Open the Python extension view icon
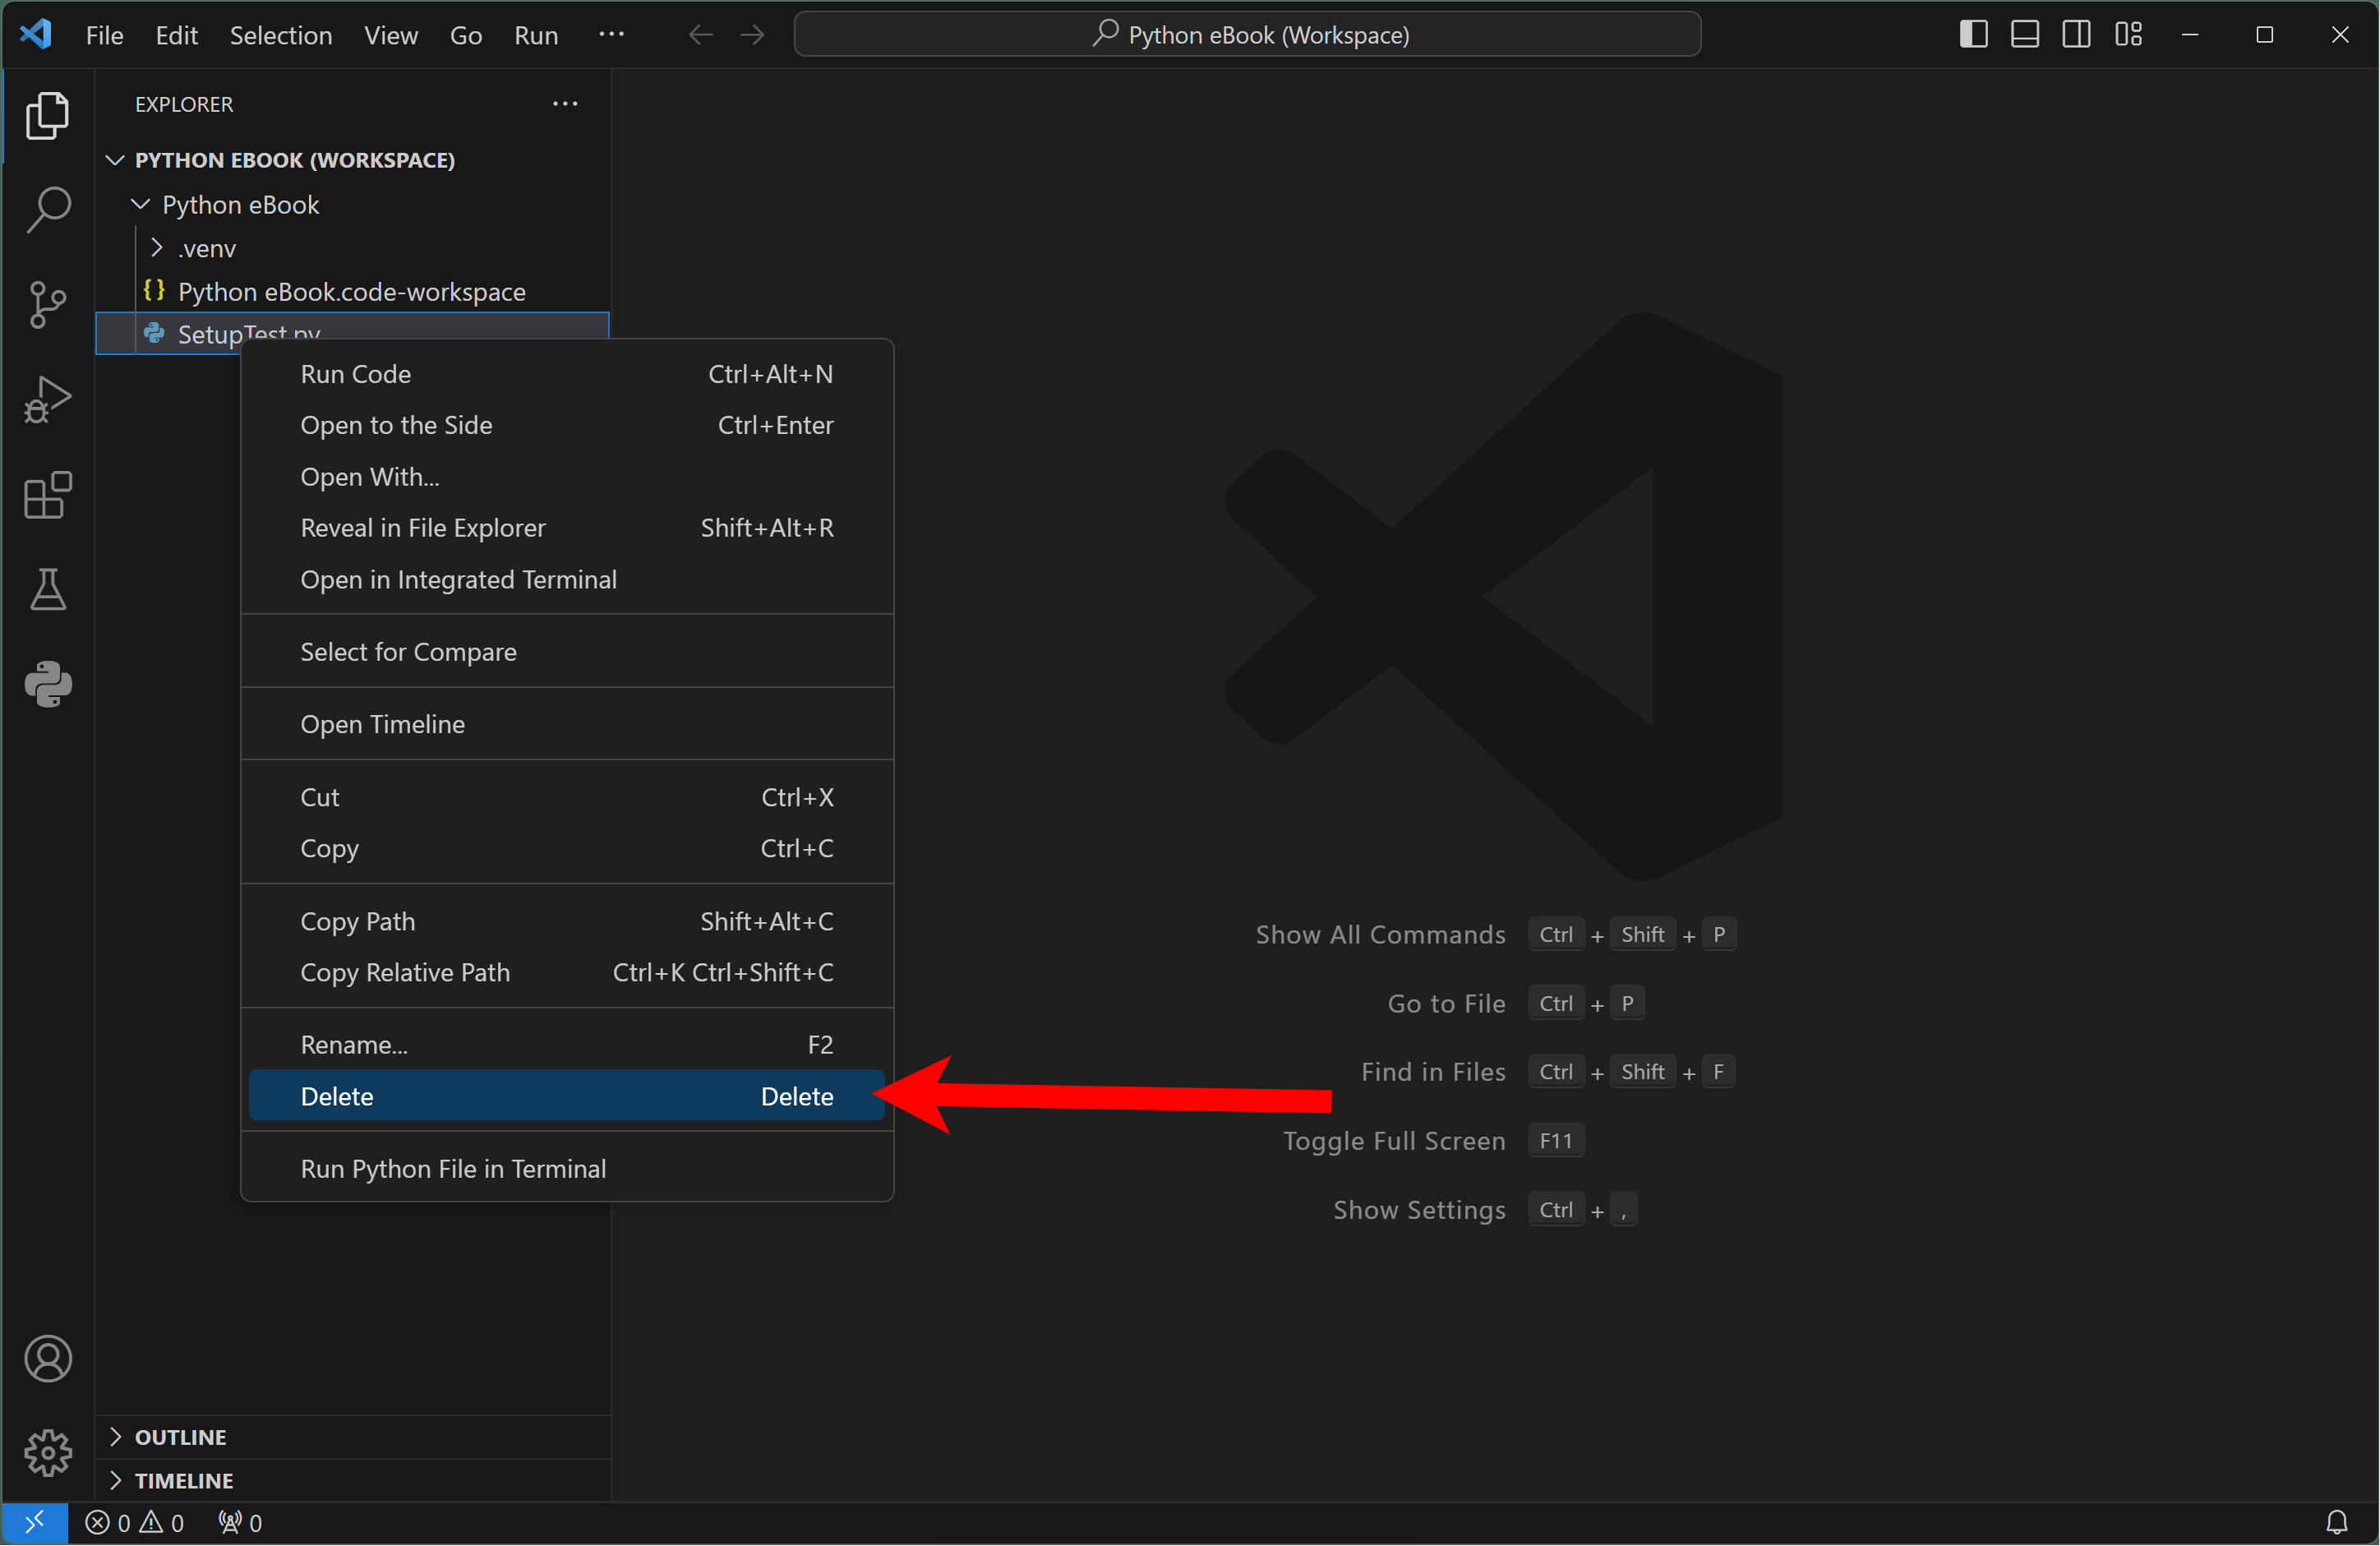The height and width of the screenshot is (1546, 2380). click(47, 685)
